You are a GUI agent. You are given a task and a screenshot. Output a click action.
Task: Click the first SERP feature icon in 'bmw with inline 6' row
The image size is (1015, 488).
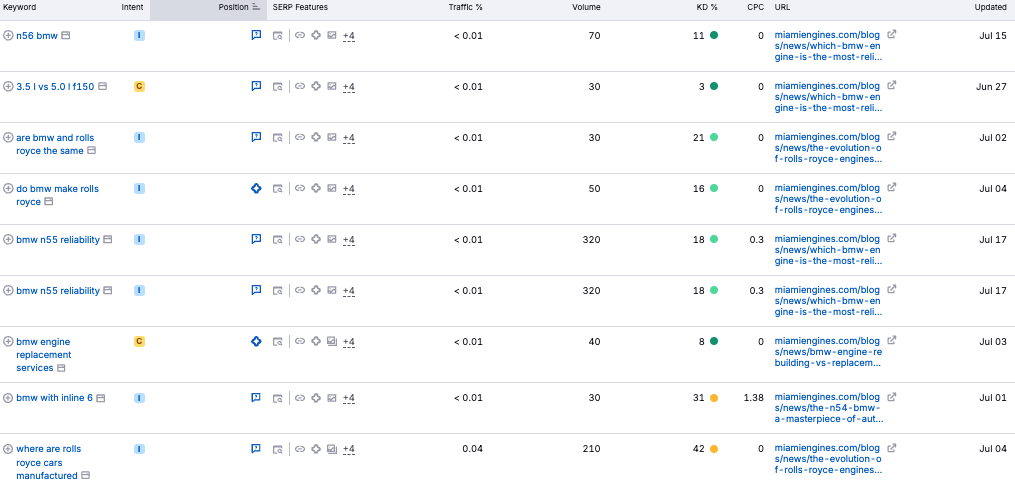(x=278, y=398)
